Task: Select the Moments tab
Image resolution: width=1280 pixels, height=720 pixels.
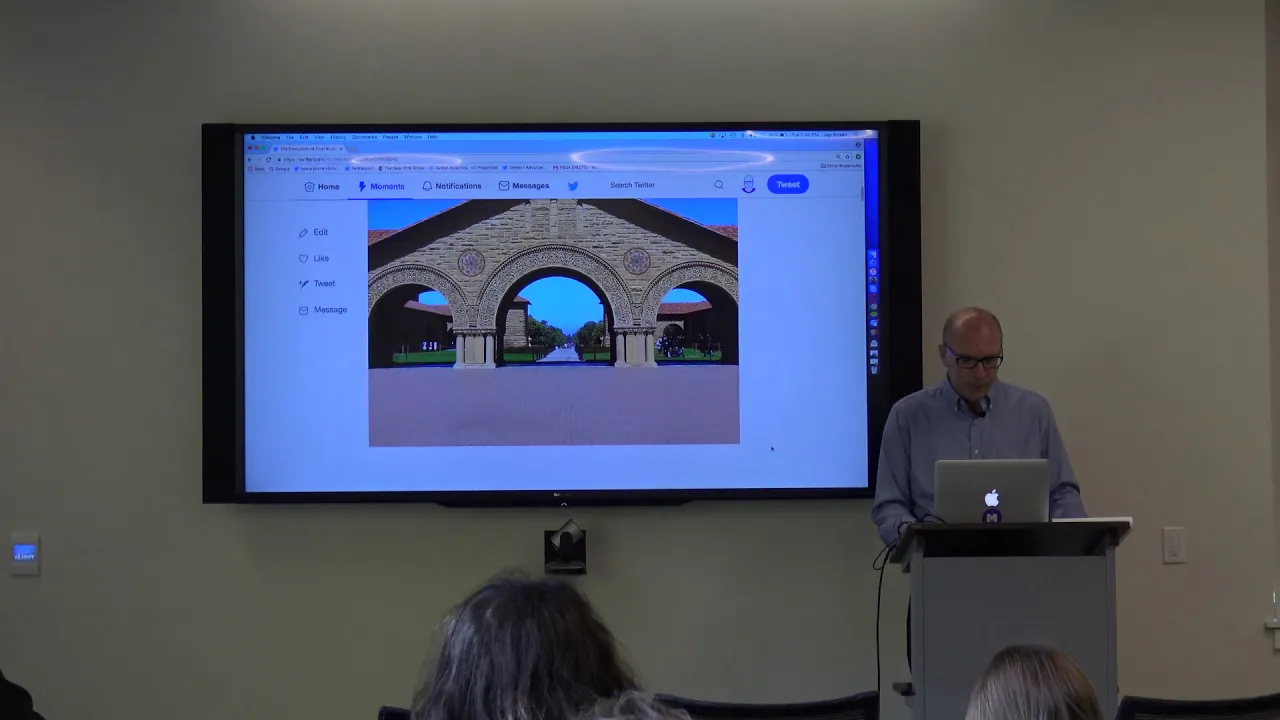Action: [x=381, y=186]
